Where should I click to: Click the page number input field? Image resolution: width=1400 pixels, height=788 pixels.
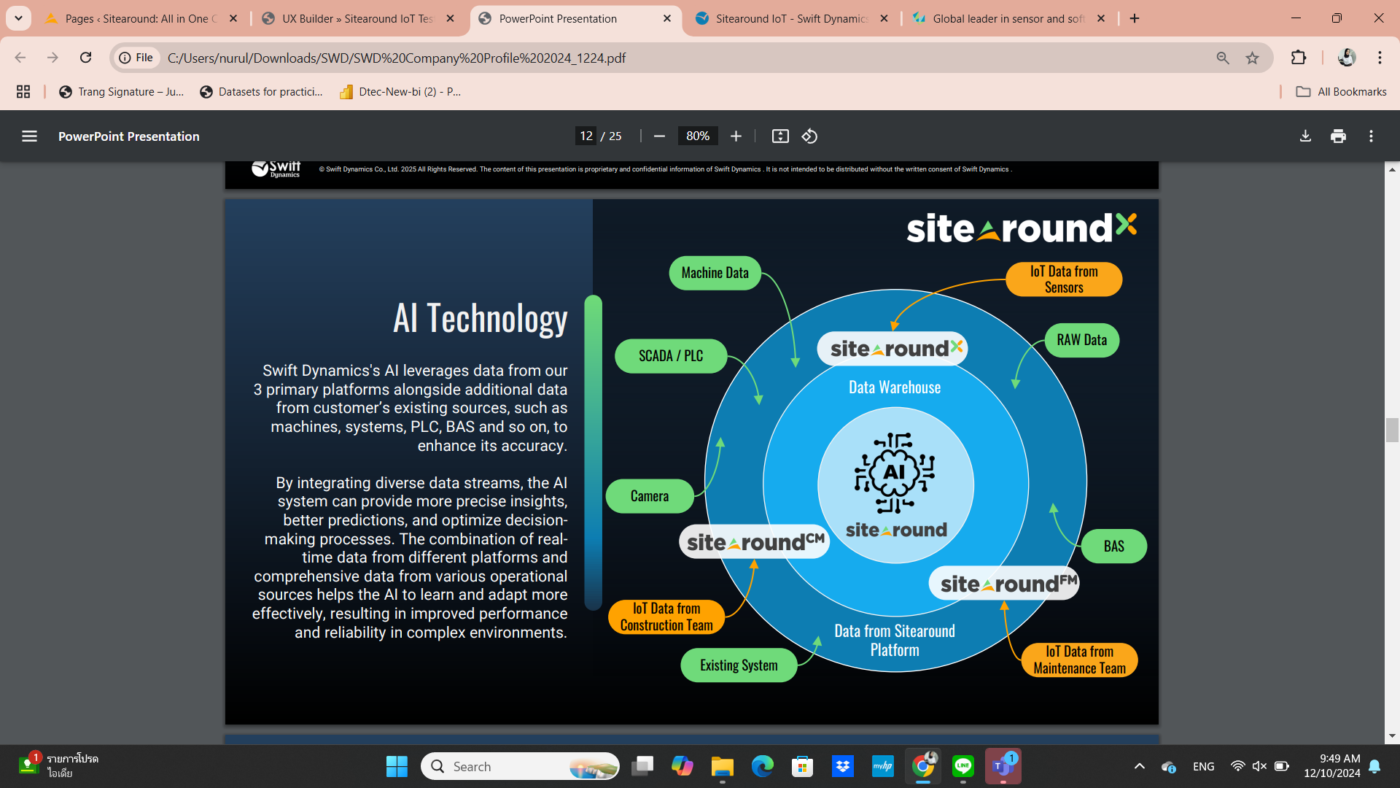tap(585, 135)
